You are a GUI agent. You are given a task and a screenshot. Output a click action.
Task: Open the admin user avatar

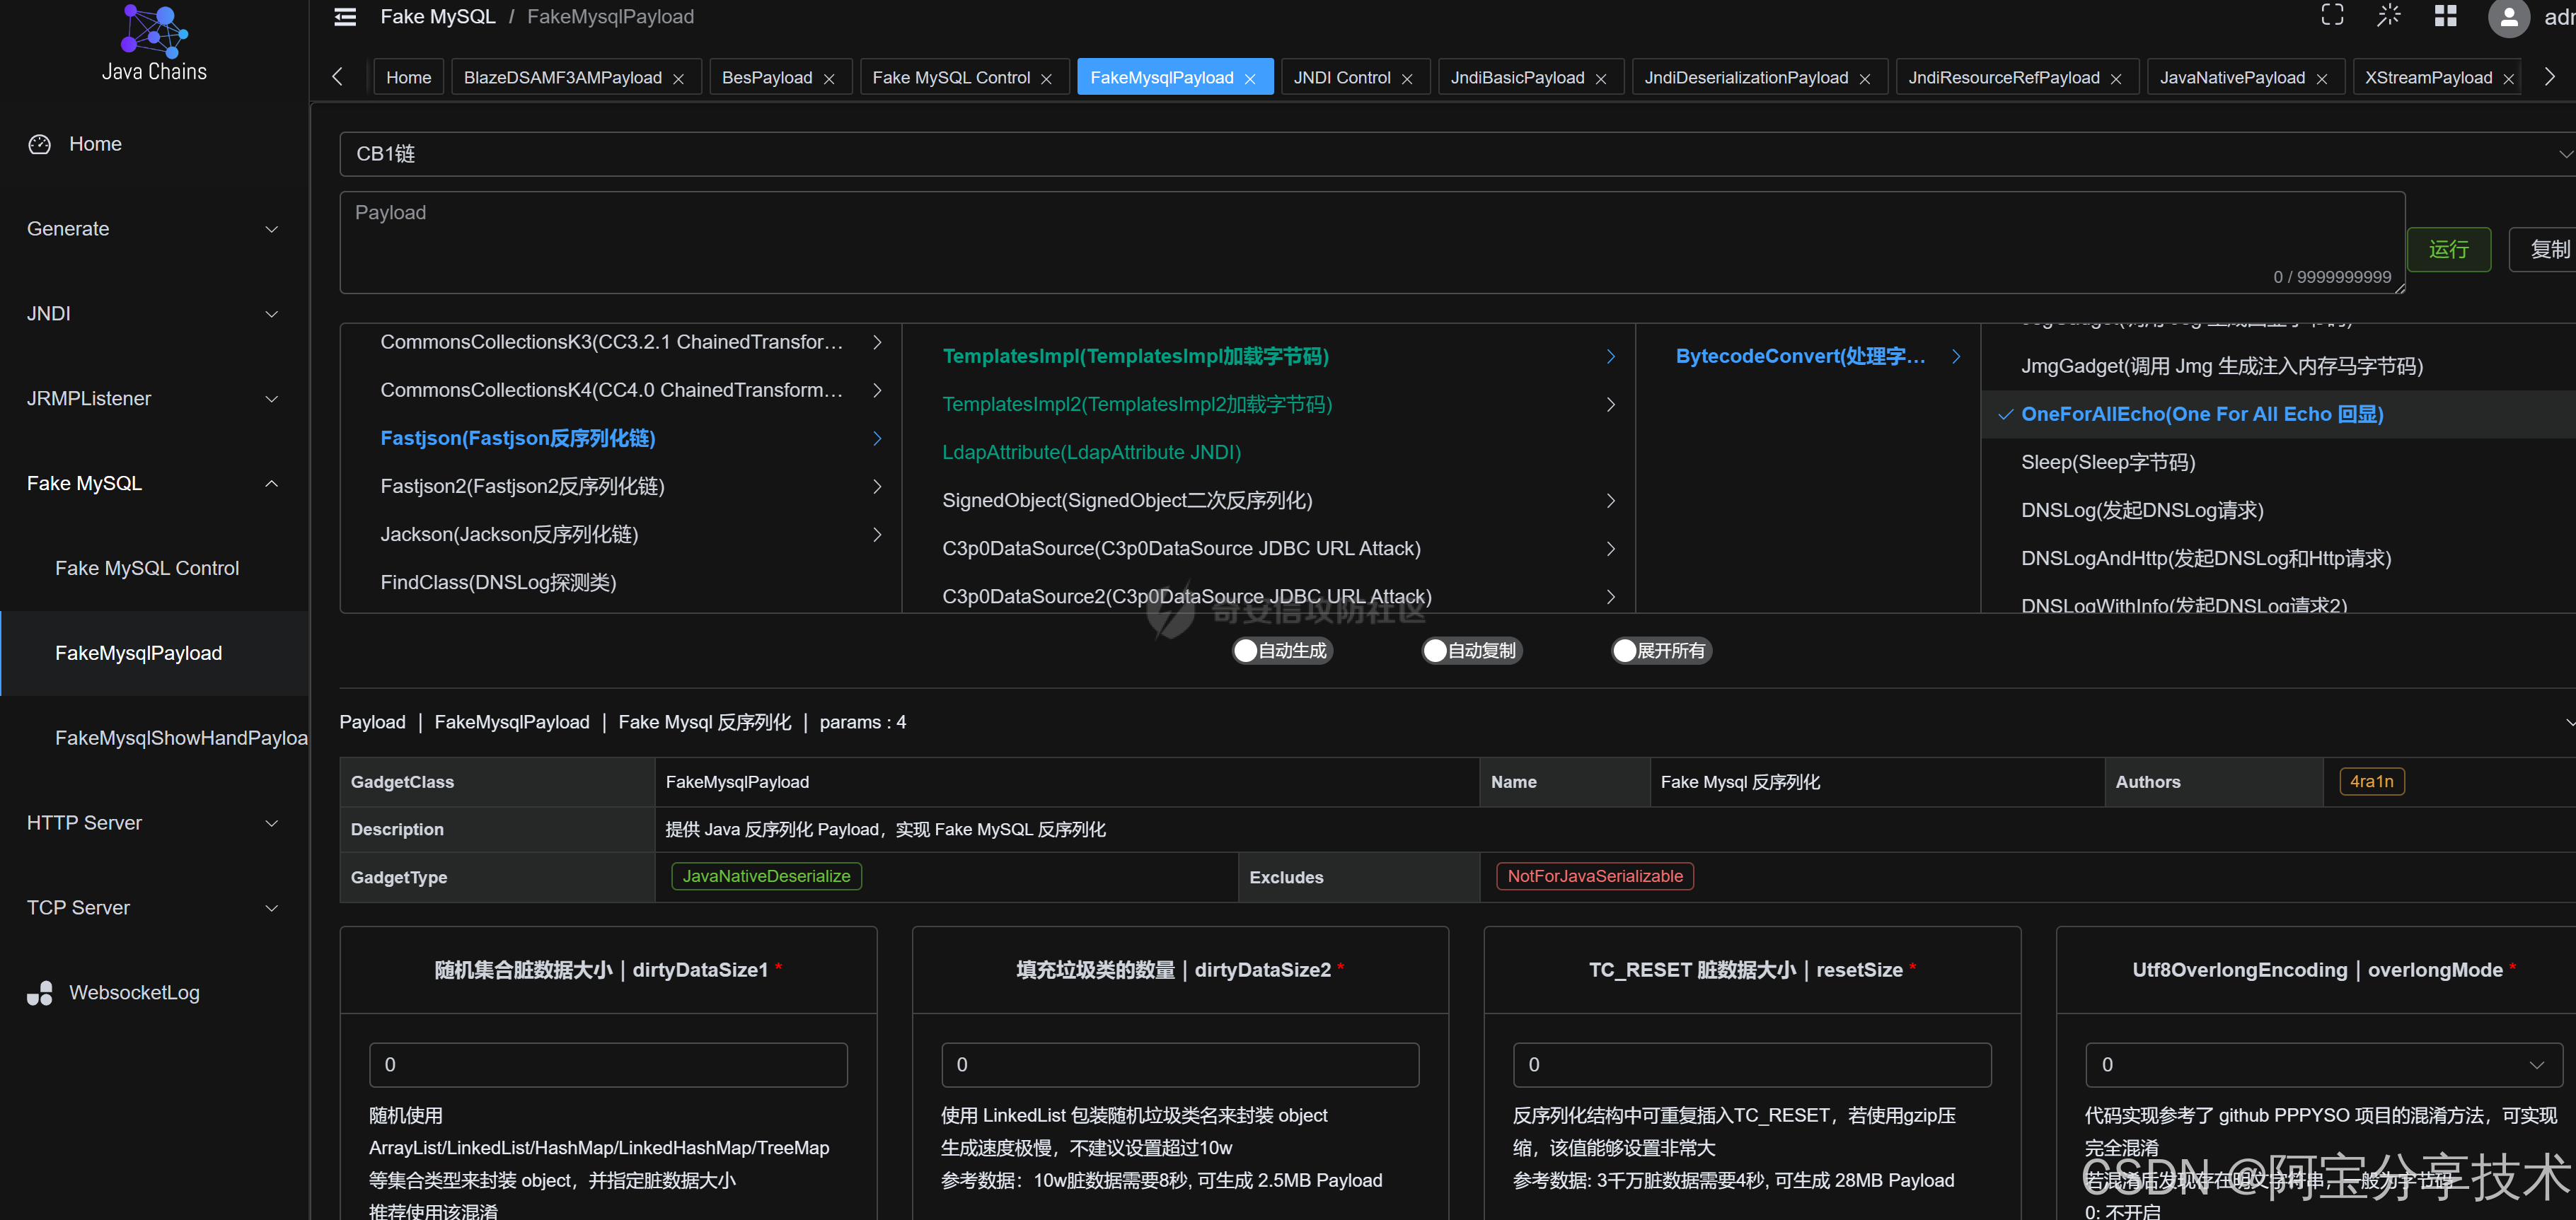click(x=2508, y=17)
